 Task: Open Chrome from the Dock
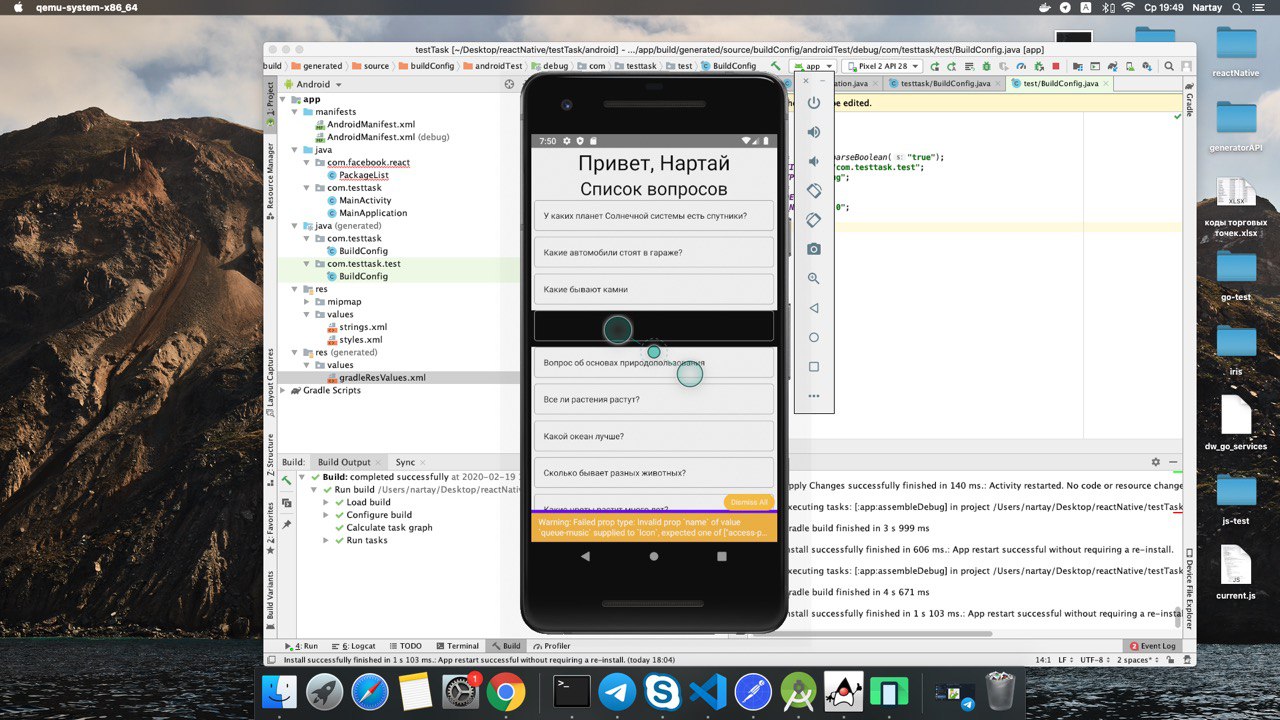507,691
